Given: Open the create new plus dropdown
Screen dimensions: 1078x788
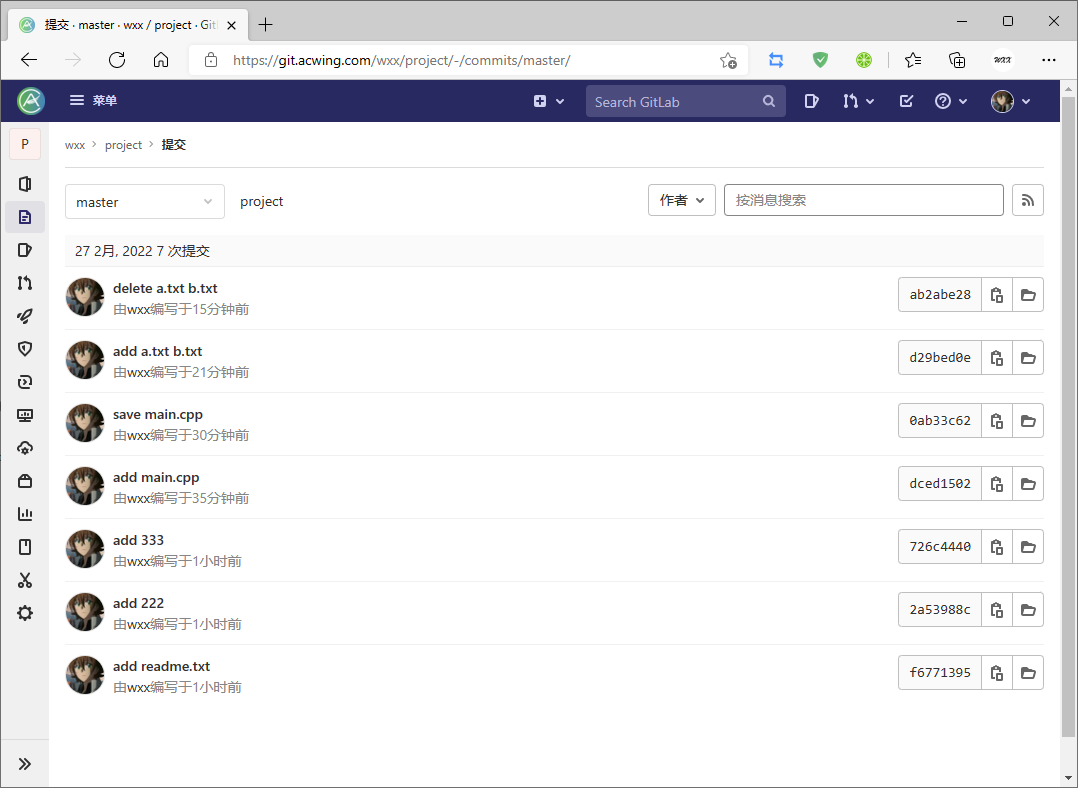Looking at the screenshot, I should tap(549, 101).
